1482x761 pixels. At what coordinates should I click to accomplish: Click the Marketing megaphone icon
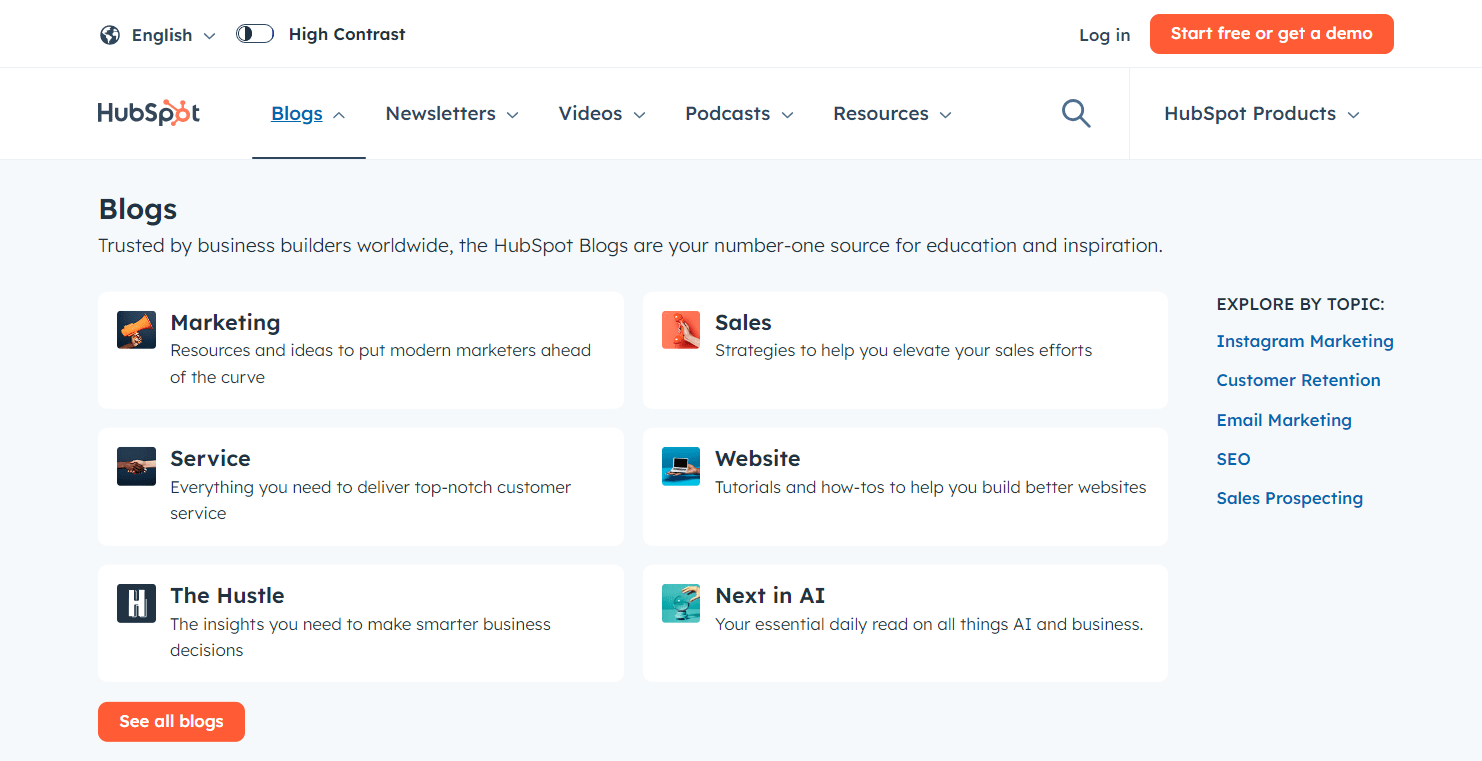[135, 330]
